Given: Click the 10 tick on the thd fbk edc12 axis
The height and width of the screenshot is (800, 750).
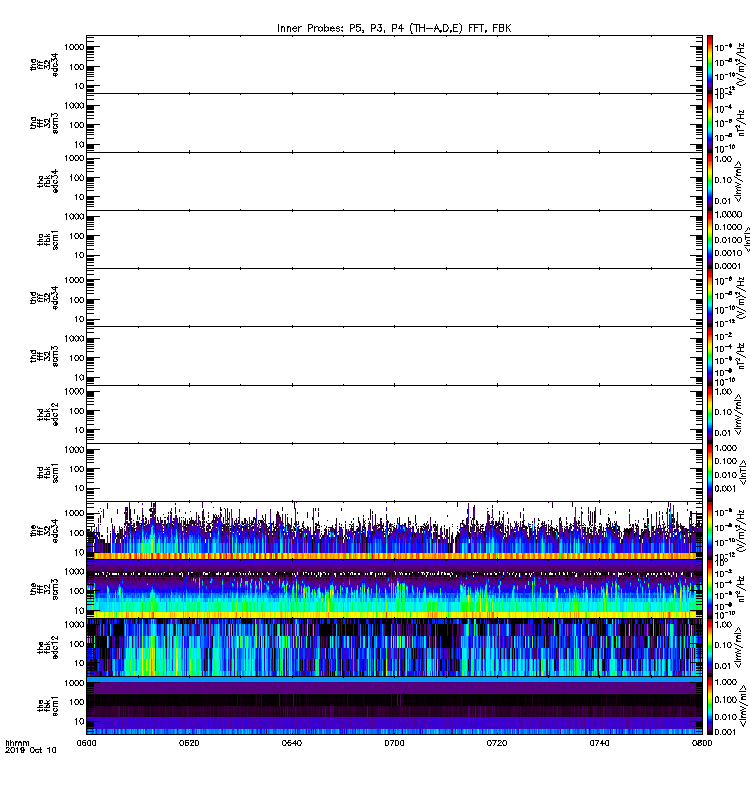Looking at the screenshot, I should point(79,430).
